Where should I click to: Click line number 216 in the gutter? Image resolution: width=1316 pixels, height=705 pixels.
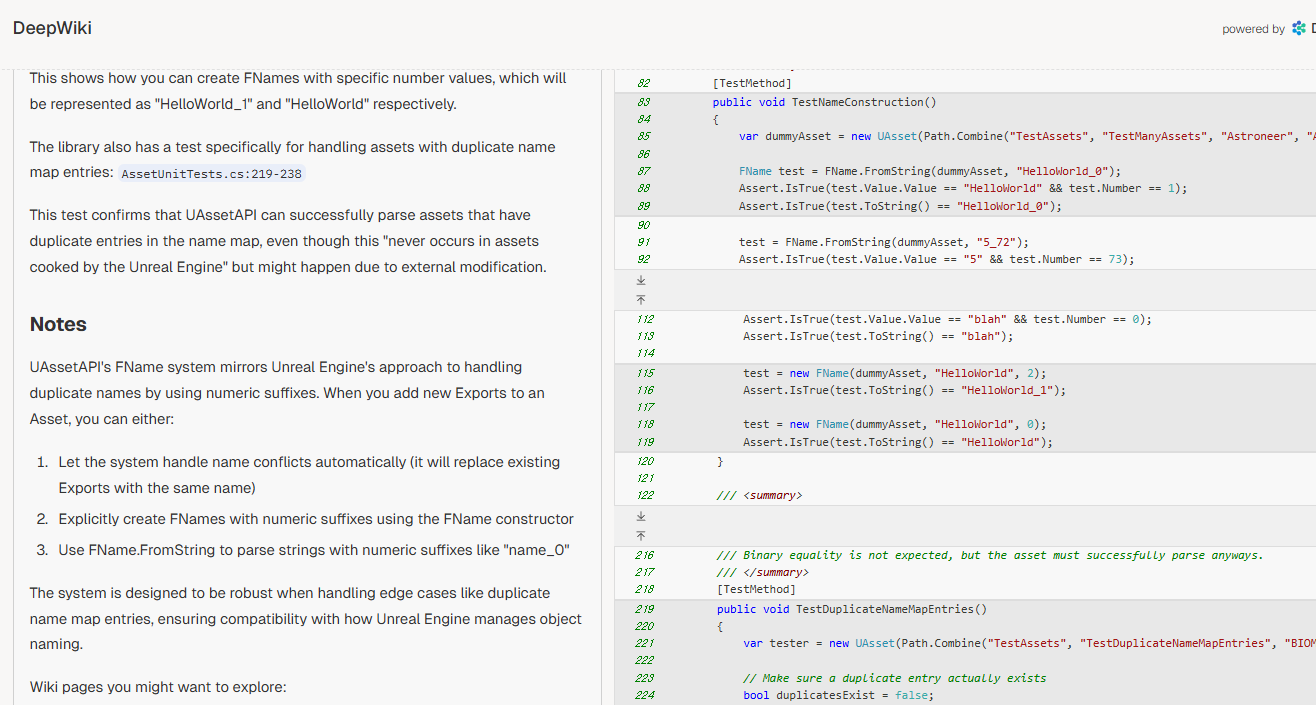click(x=643, y=555)
